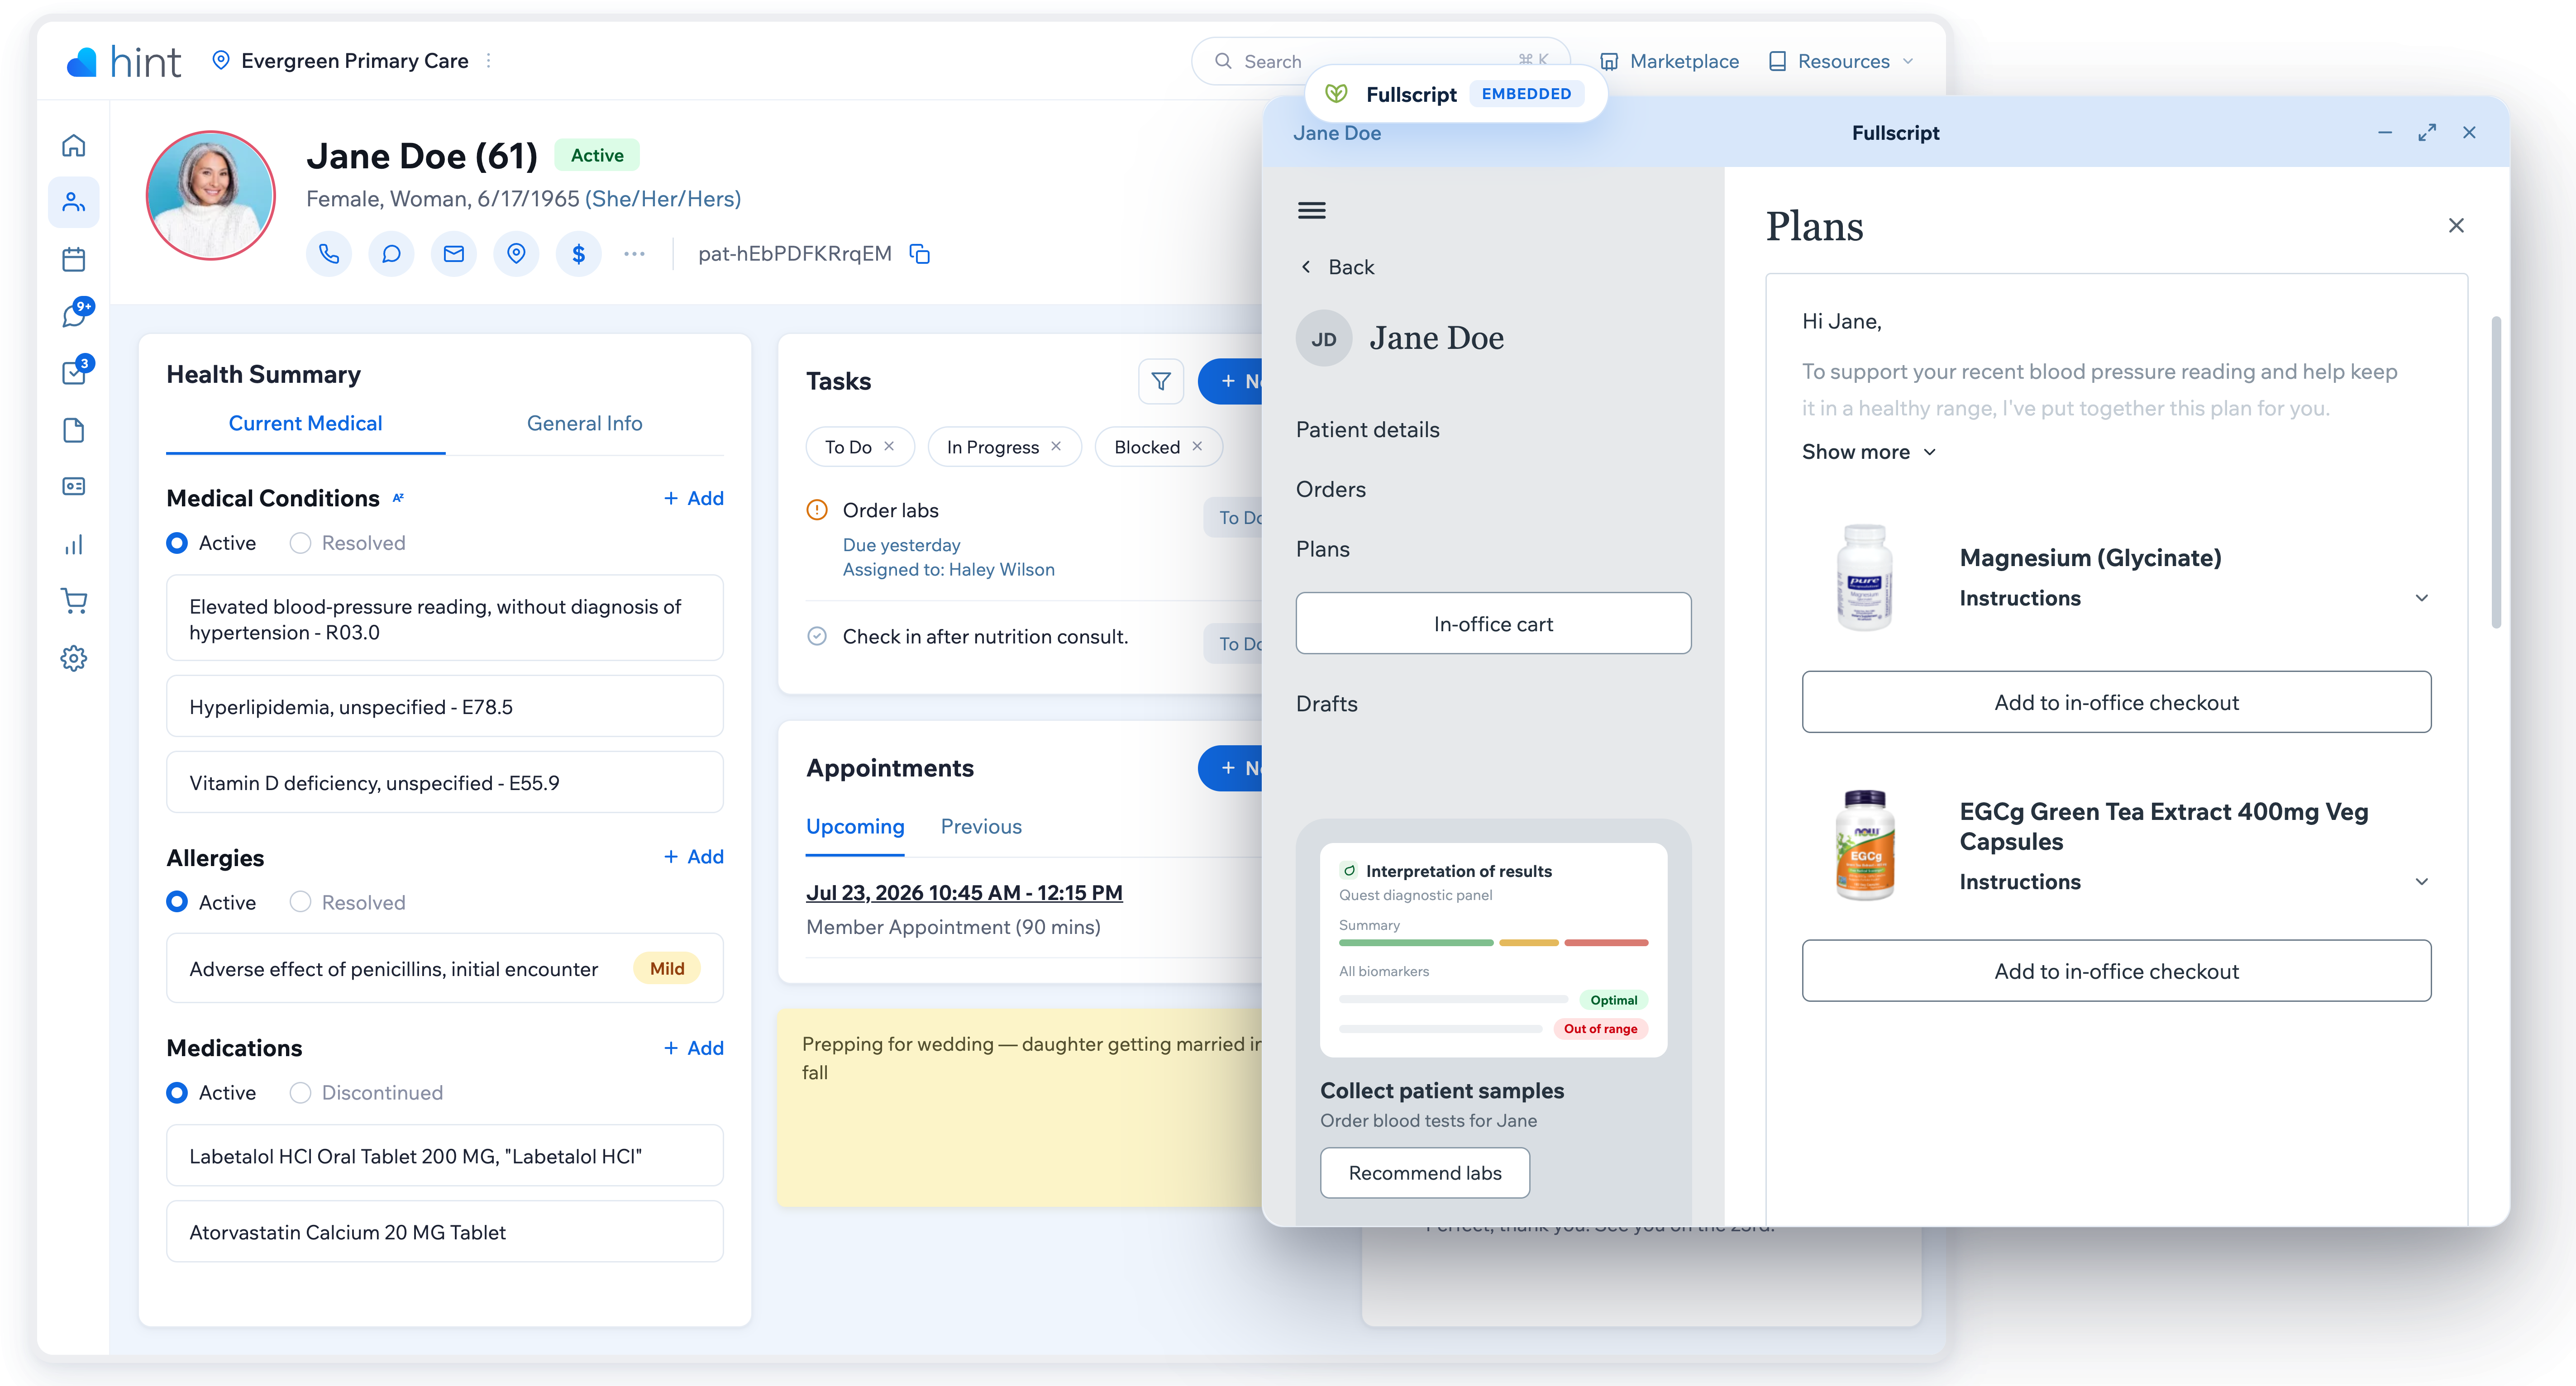Open the Reports bar chart icon
Image resolution: width=2576 pixels, height=1386 pixels.
pyautogui.click(x=74, y=545)
